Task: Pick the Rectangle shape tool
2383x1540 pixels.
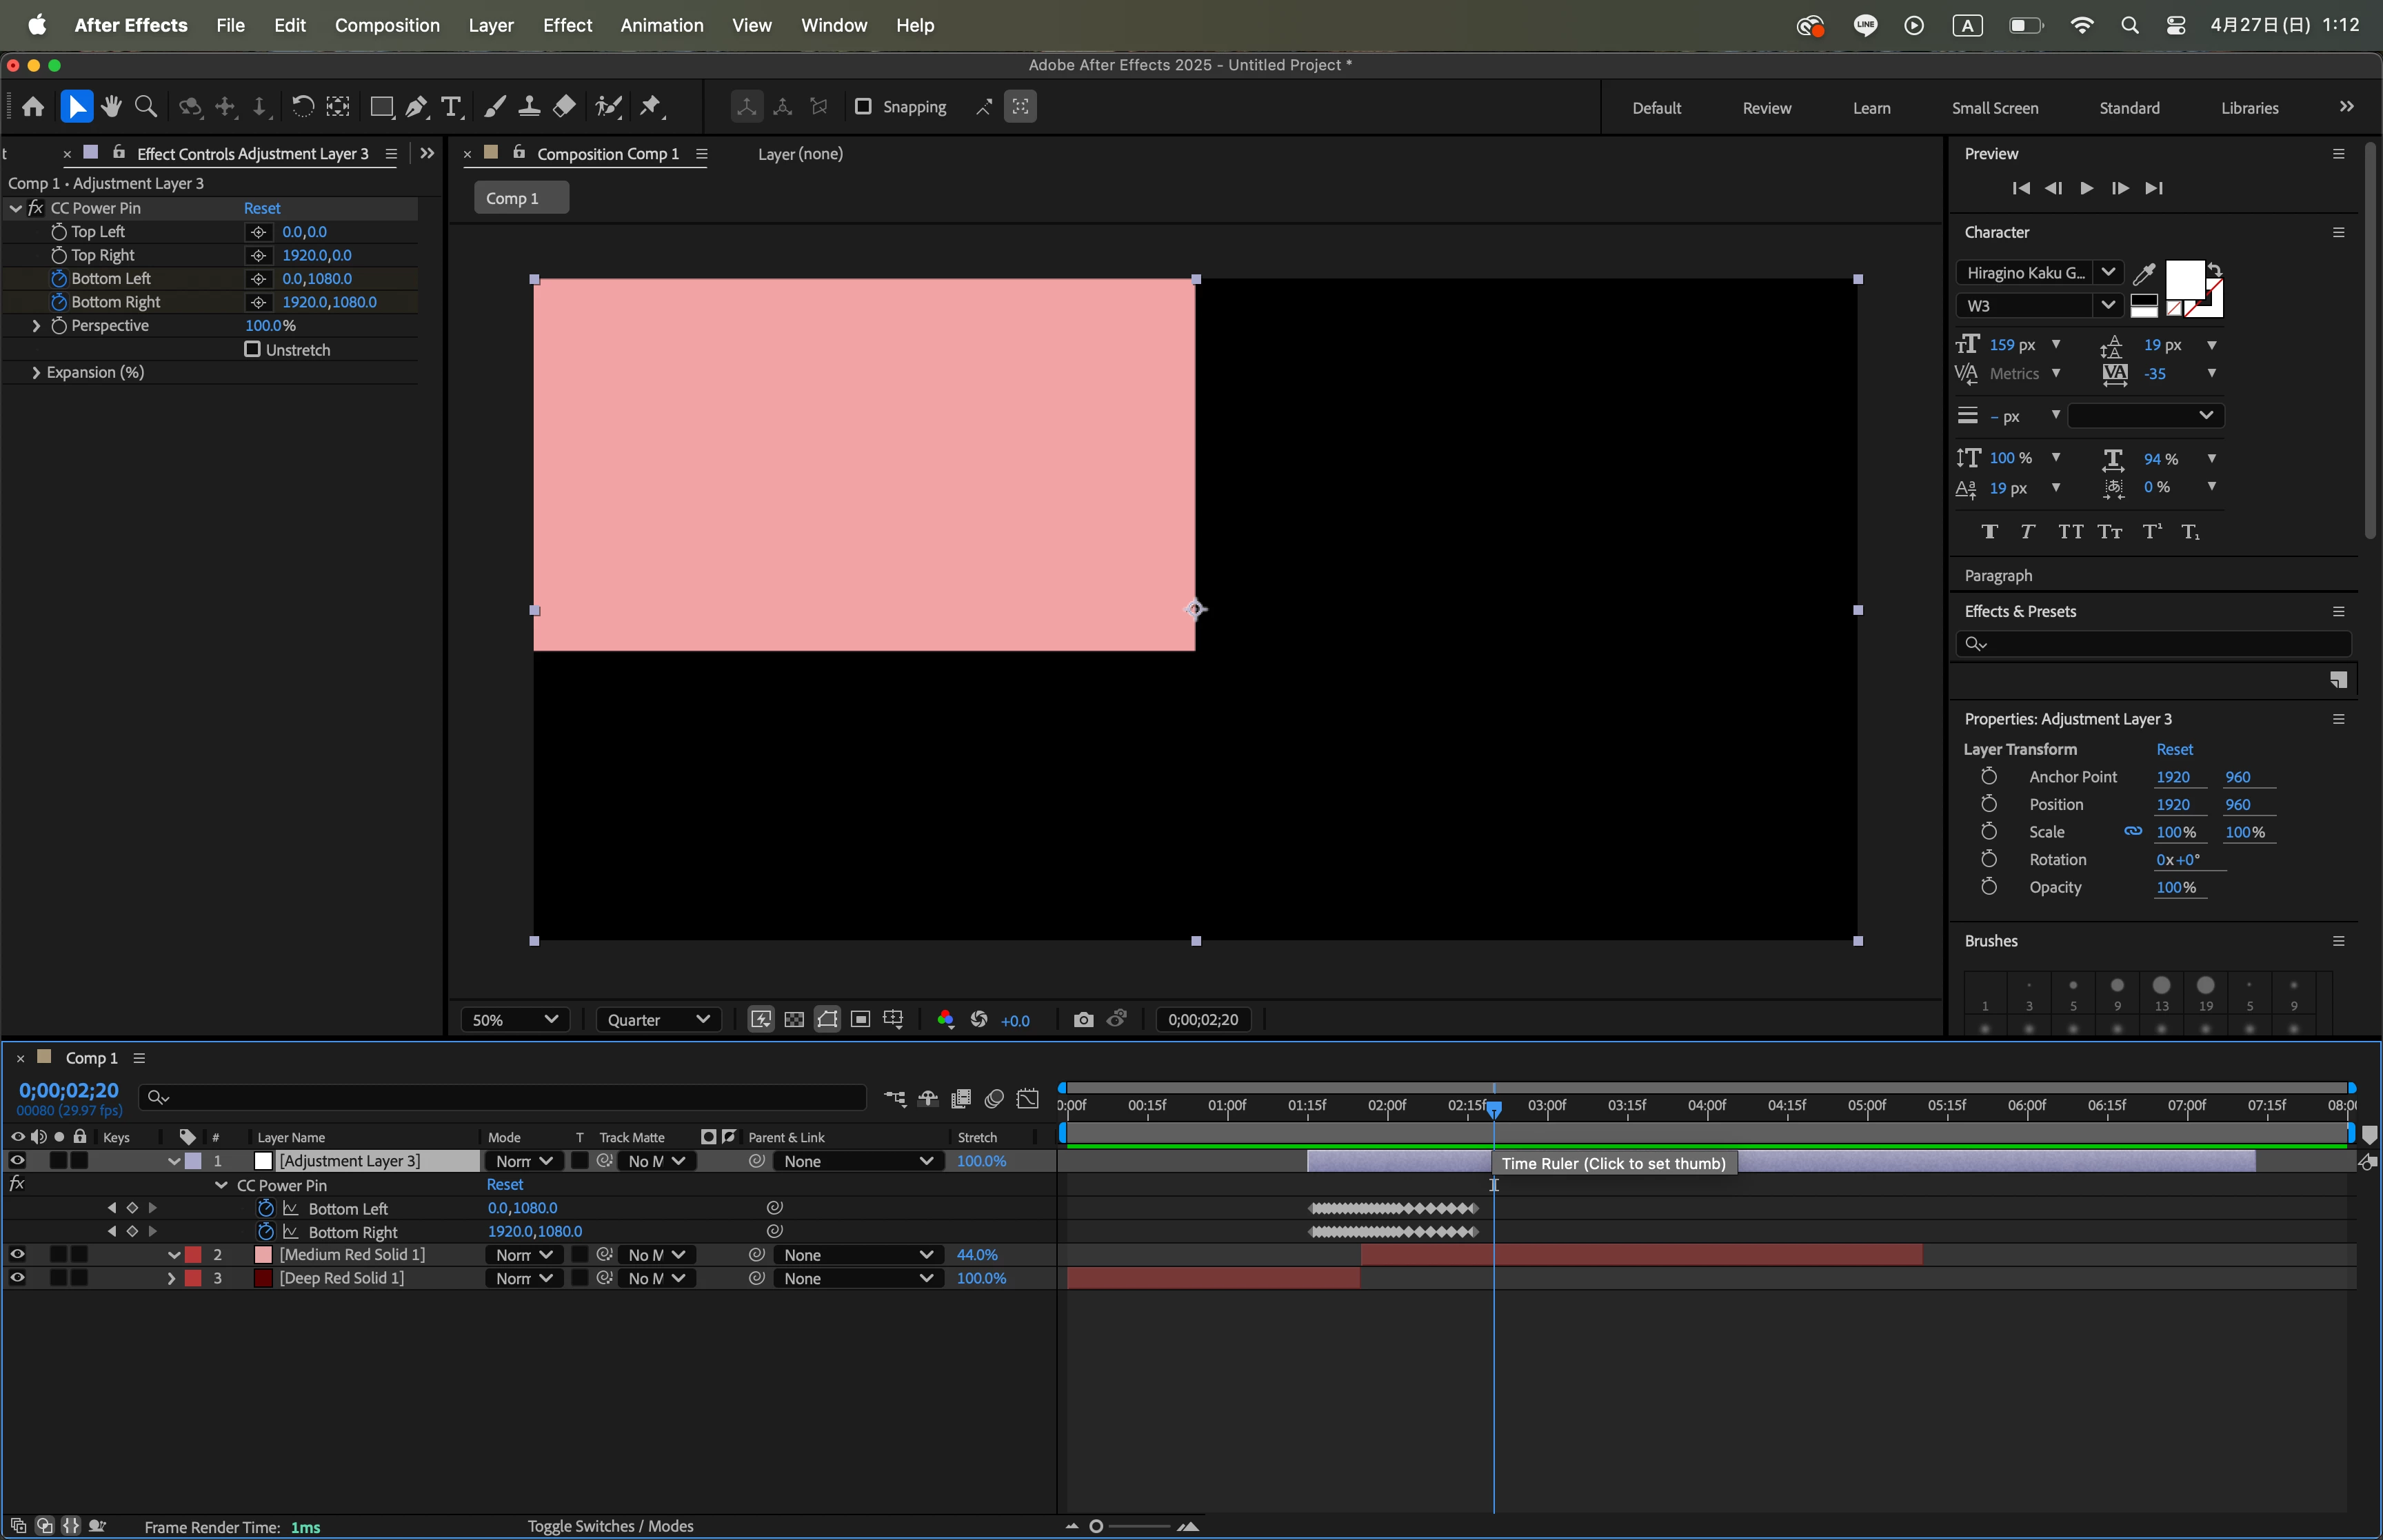Action: pos(381,107)
